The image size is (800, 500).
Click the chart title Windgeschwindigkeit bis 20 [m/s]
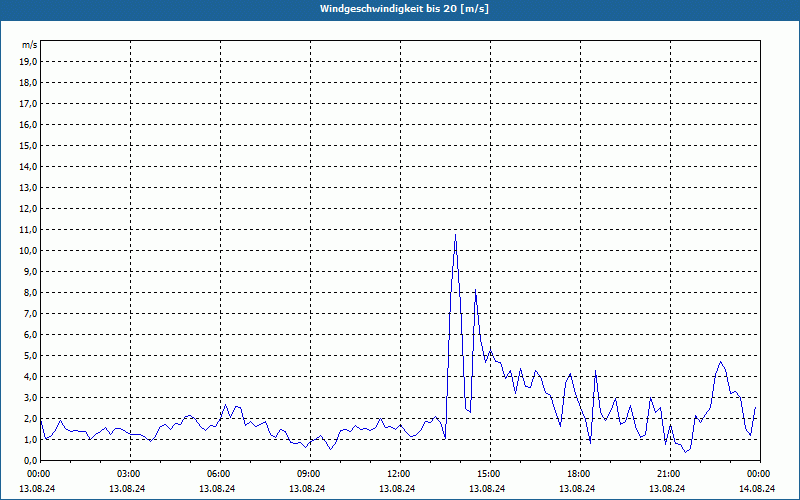(404, 9)
